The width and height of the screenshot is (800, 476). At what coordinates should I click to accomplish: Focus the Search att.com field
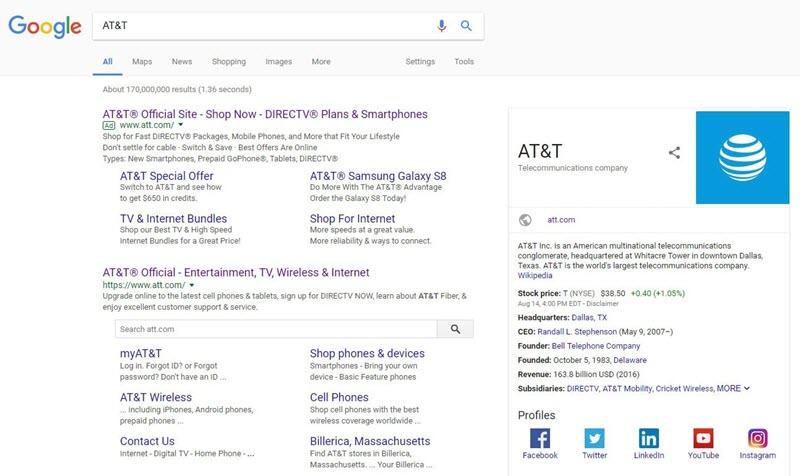tap(276, 329)
